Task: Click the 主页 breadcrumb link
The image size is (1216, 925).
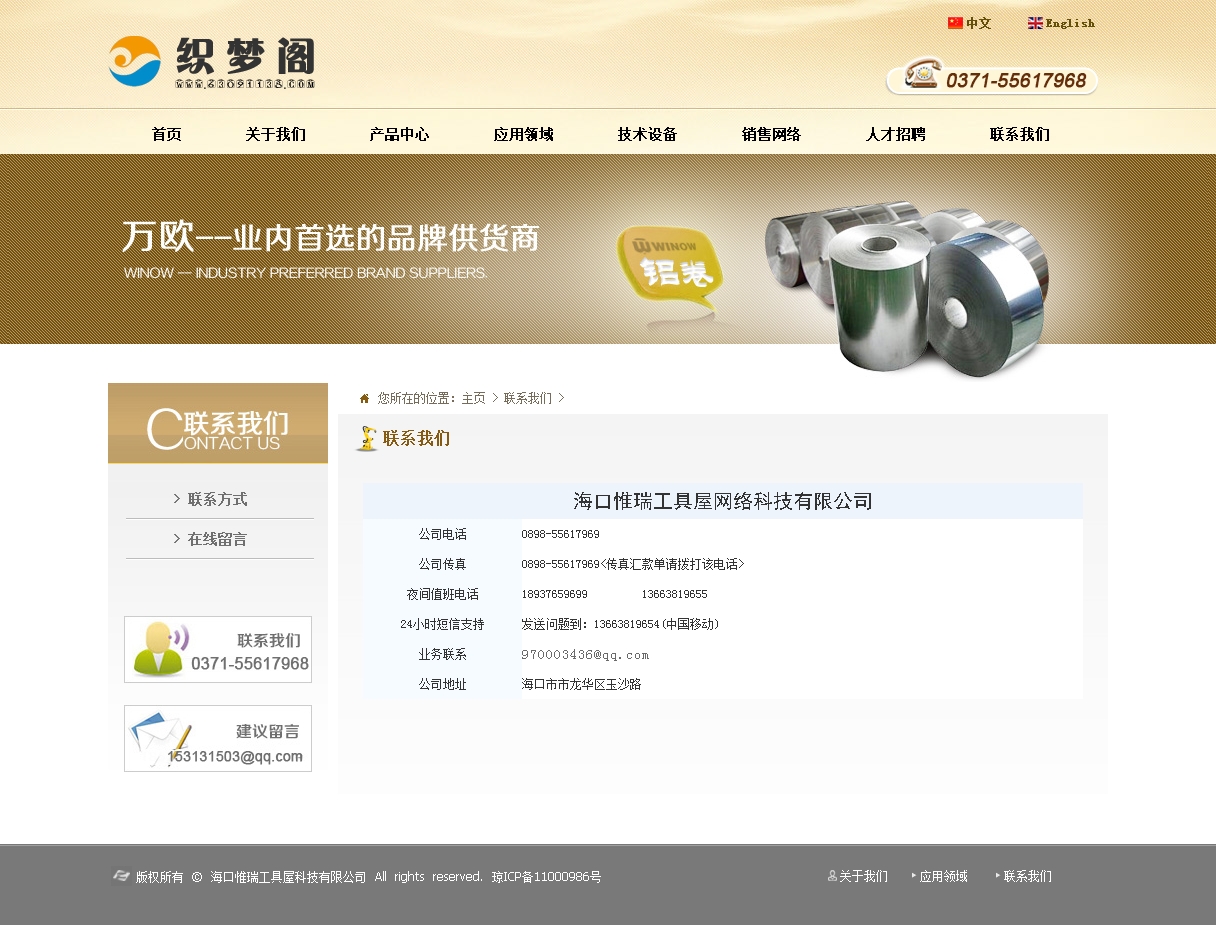Action: tap(473, 398)
